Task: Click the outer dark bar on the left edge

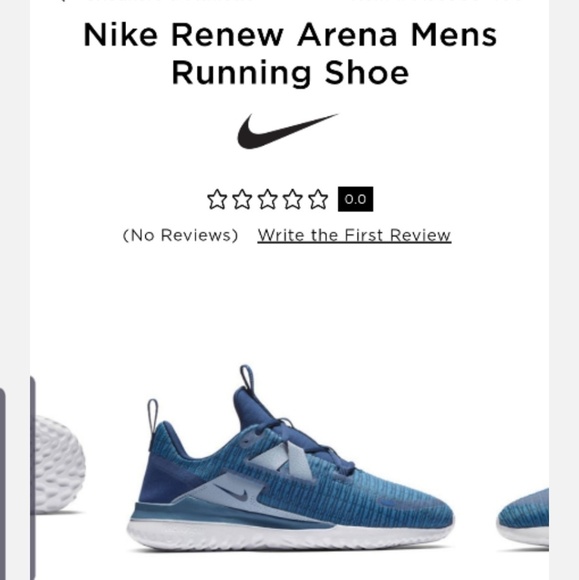Action: (3, 484)
